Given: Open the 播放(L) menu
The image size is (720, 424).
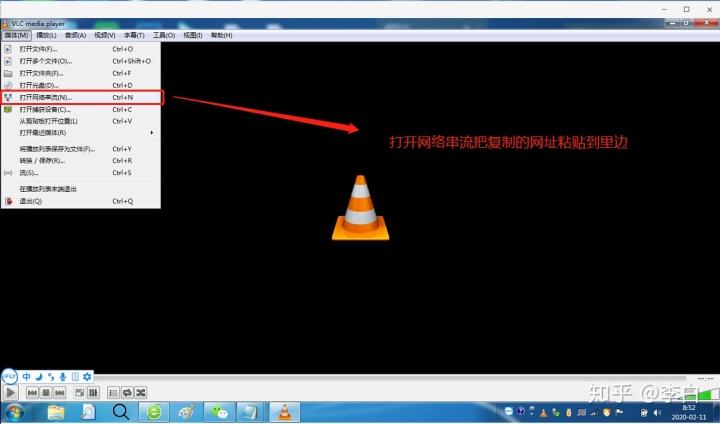Looking at the screenshot, I should tap(46, 35).
